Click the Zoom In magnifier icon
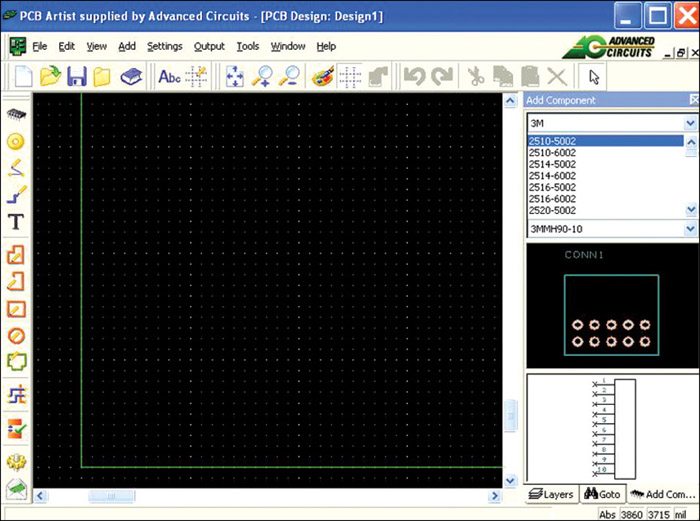Viewport: 700px width, 521px height. pyautogui.click(x=264, y=76)
